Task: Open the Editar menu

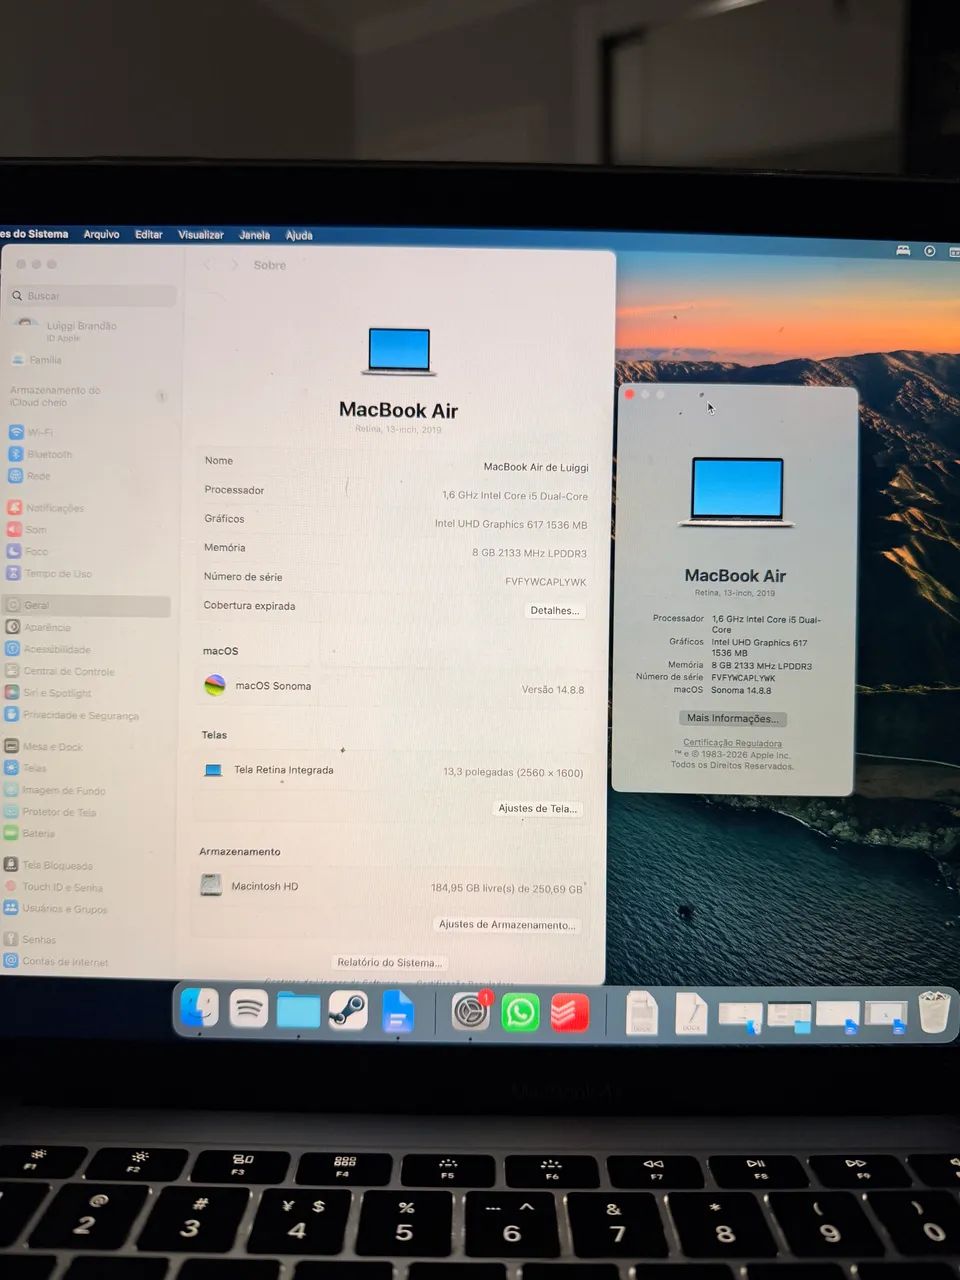Action: point(149,234)
